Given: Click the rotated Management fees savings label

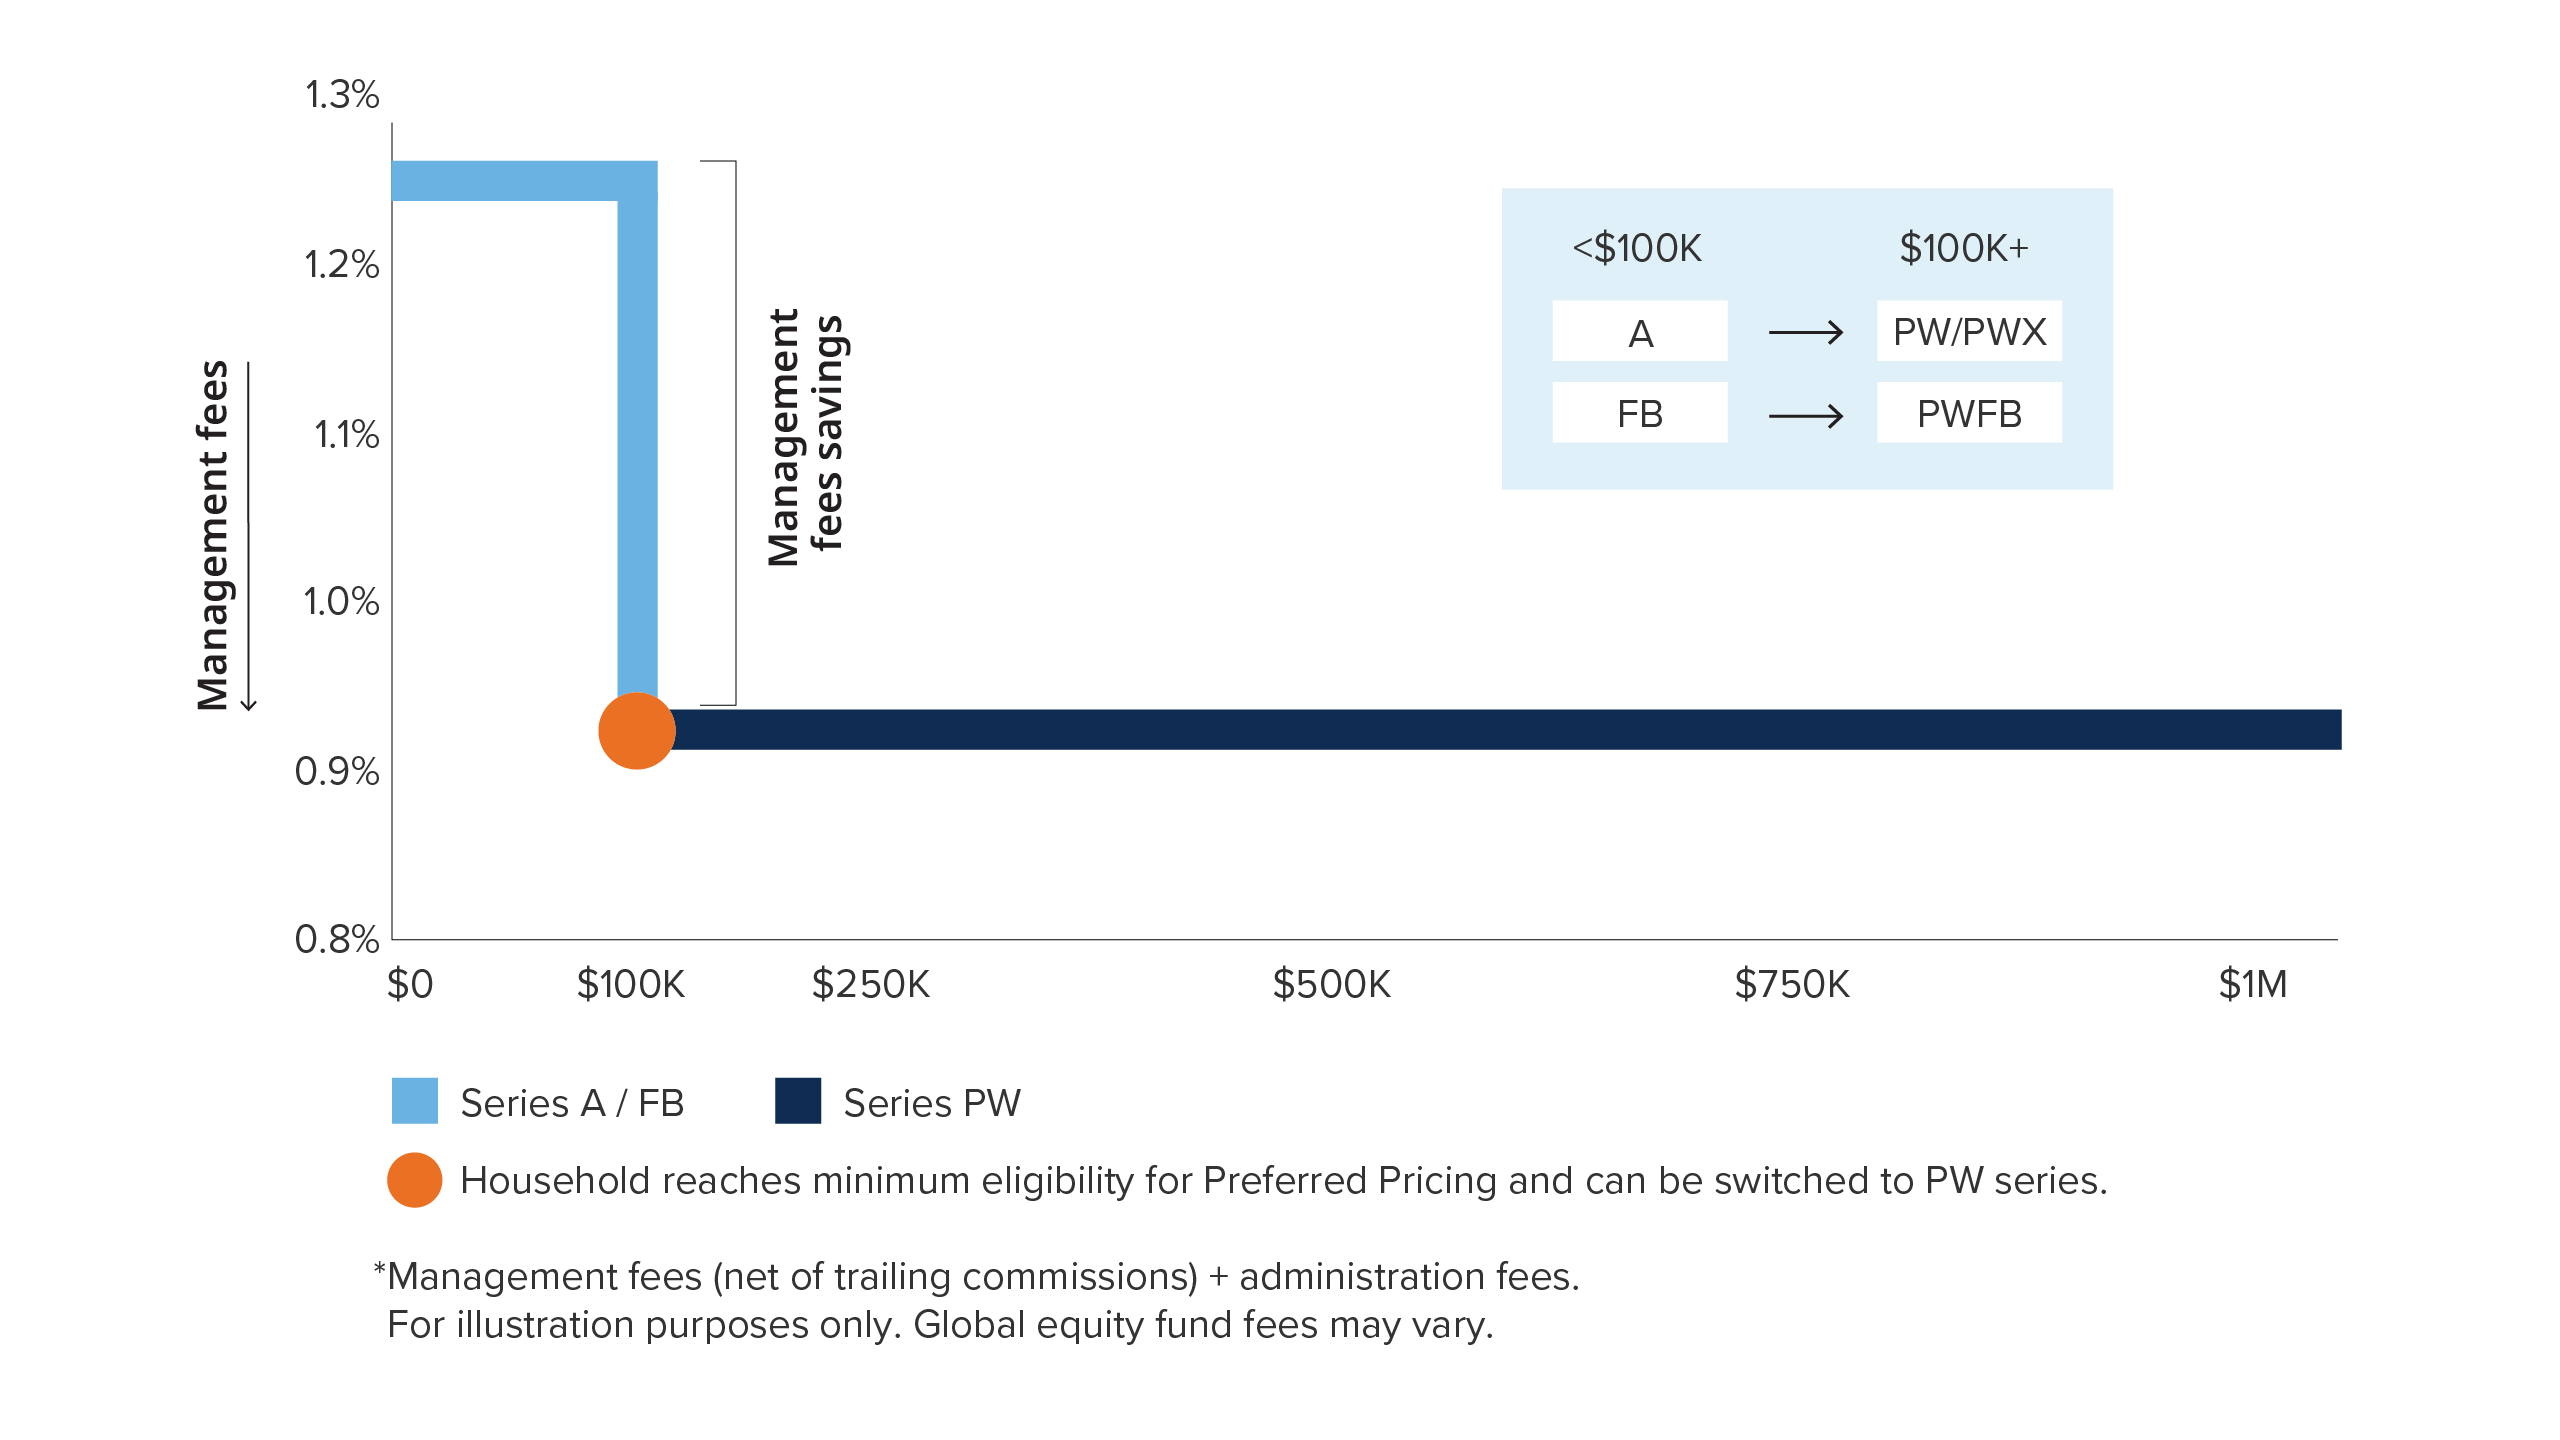Looking at the screenshot, I should pos(805,437).
